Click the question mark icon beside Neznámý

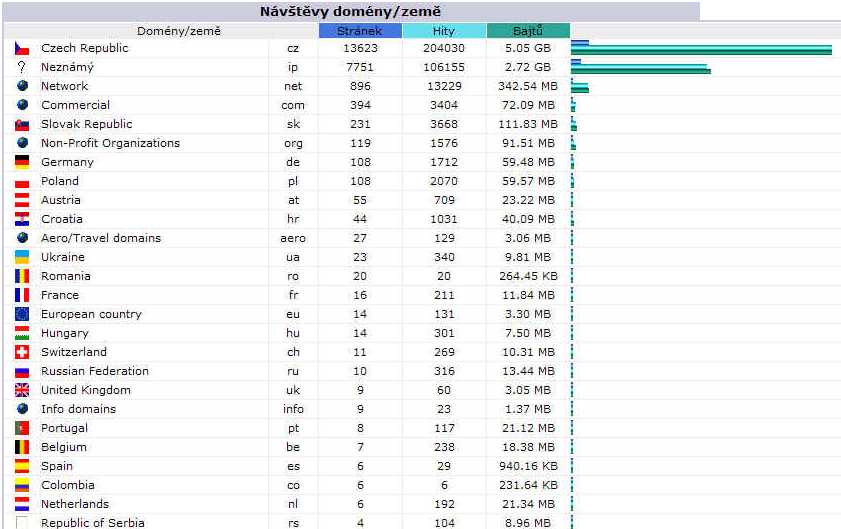pyautogui.click(x=22, y=67)
